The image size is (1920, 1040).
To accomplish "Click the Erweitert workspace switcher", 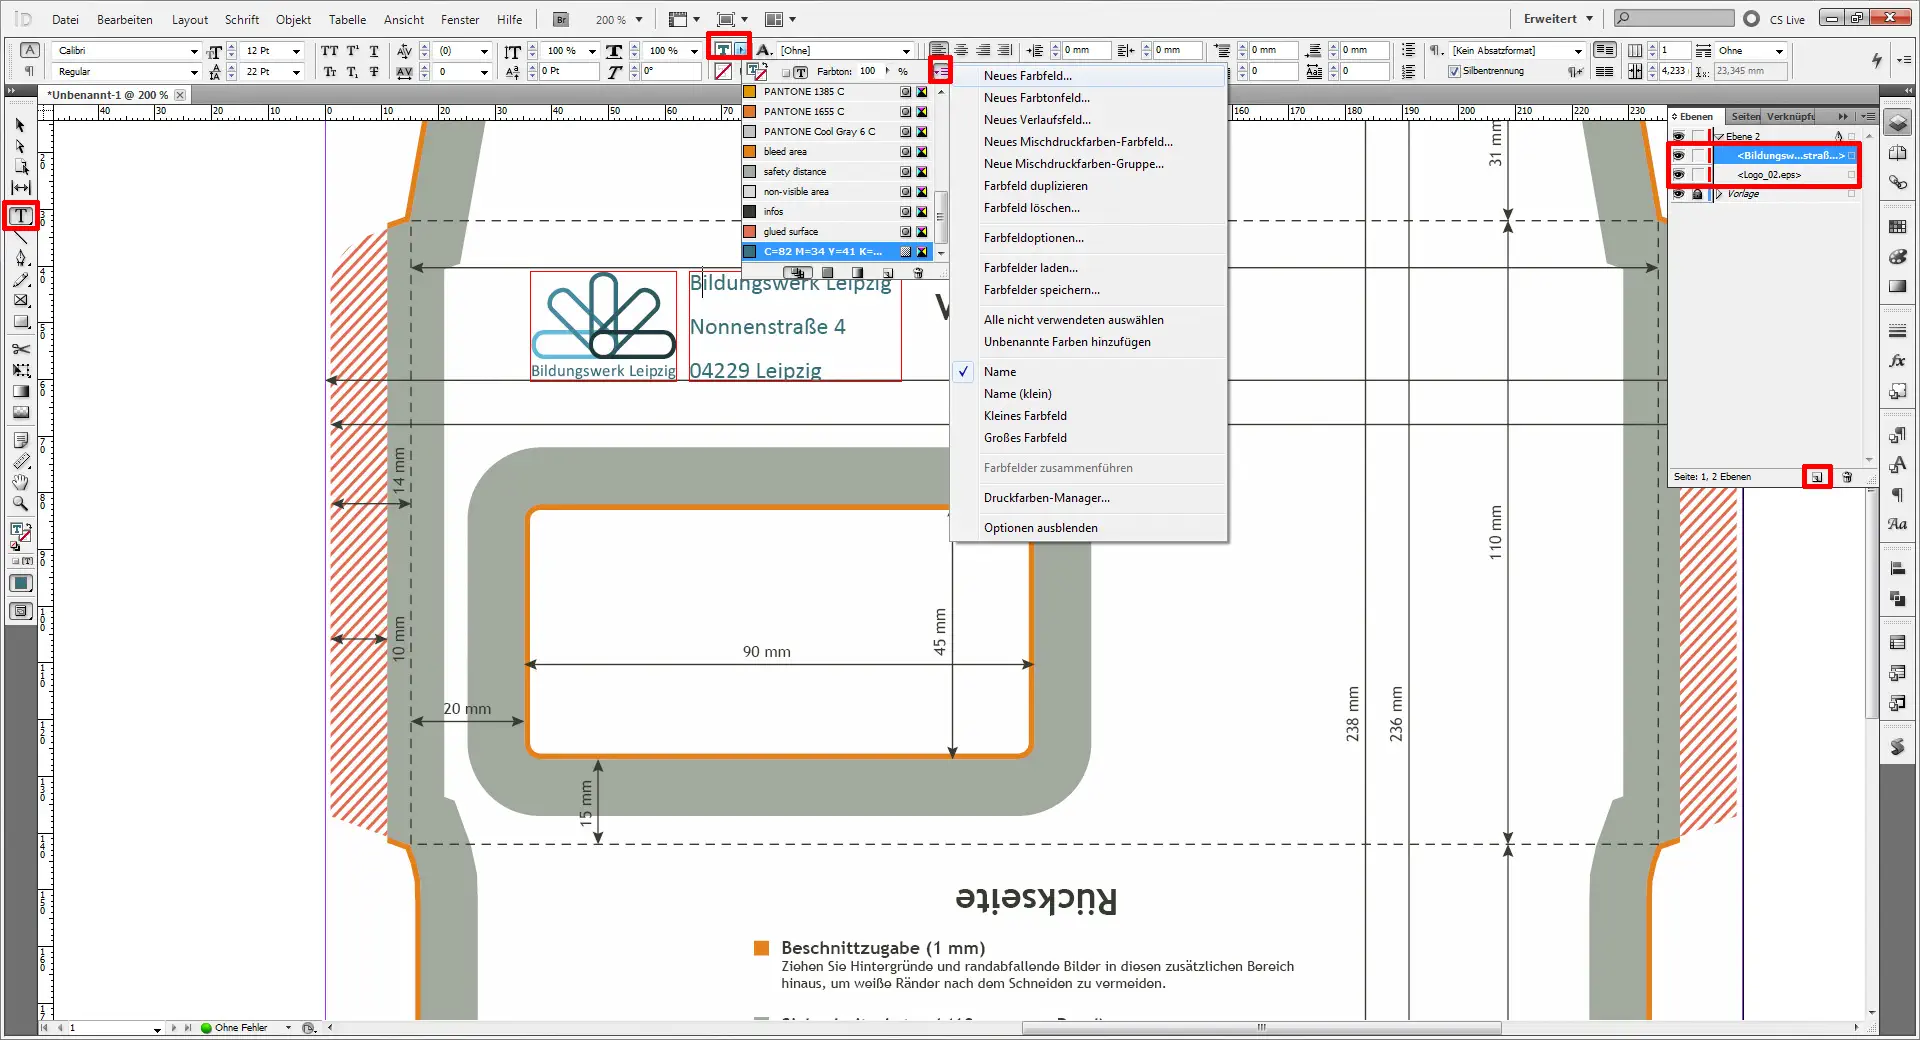I will tap(1557, 19).
